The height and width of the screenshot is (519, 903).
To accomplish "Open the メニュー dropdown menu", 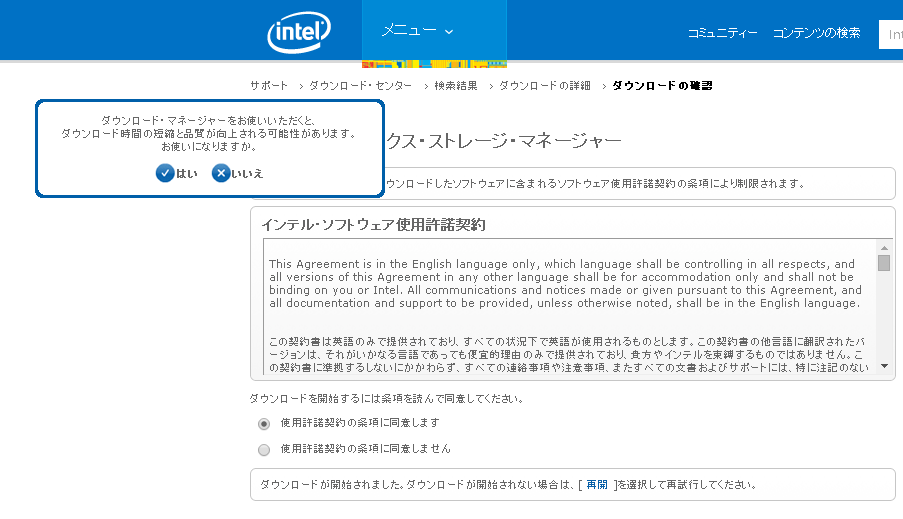I will (434, 31).
